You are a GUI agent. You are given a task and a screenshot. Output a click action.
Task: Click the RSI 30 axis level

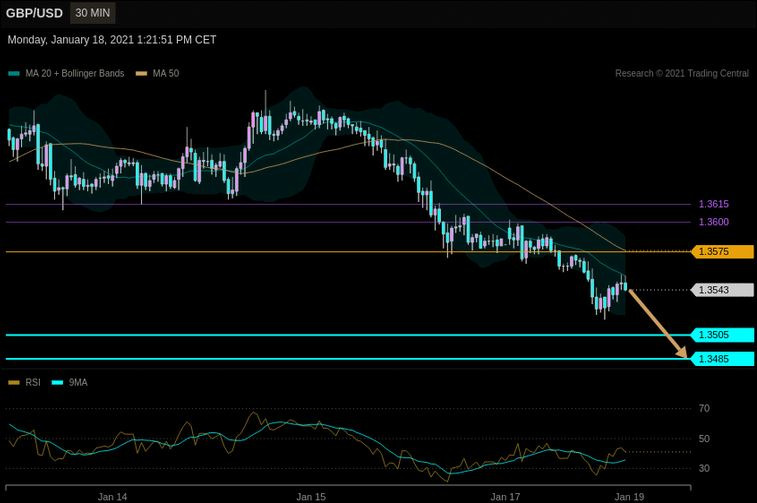click(x=704, y=468)
